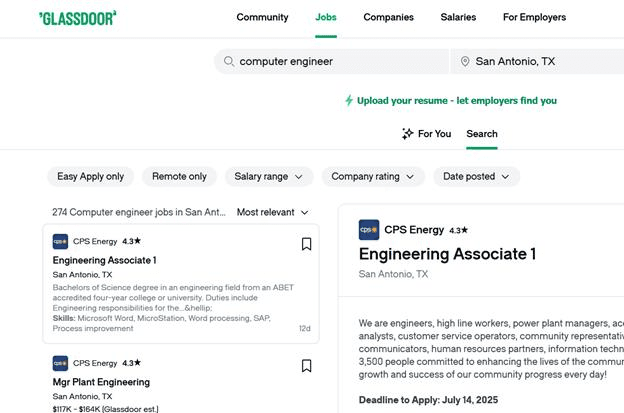
Task: Click the Engineering Associate 1 detail heading
Action: tap(447, 254)
